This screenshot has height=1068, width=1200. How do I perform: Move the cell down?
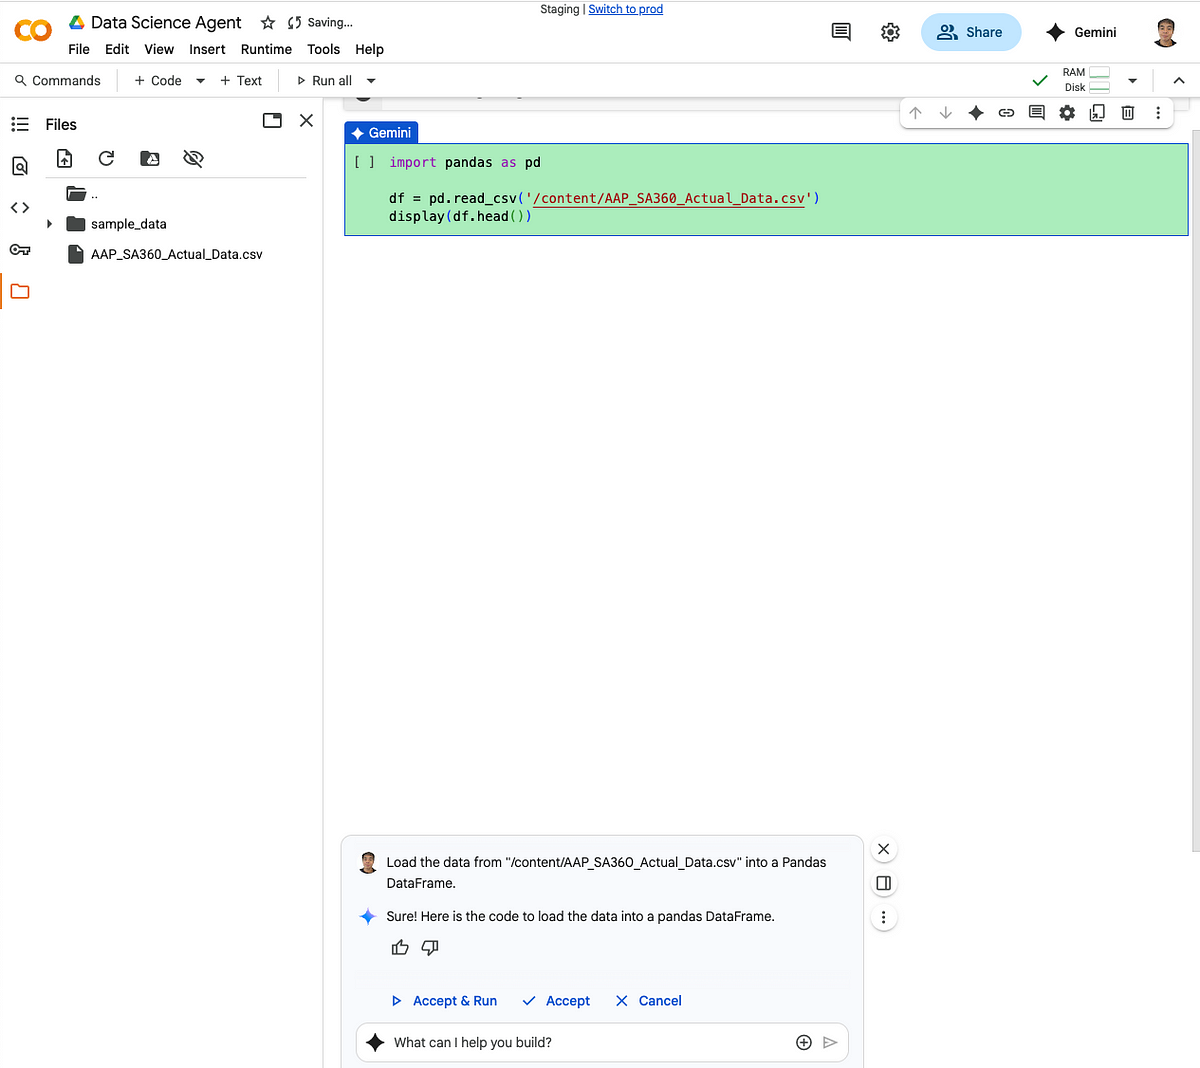[x=945, y=113]
